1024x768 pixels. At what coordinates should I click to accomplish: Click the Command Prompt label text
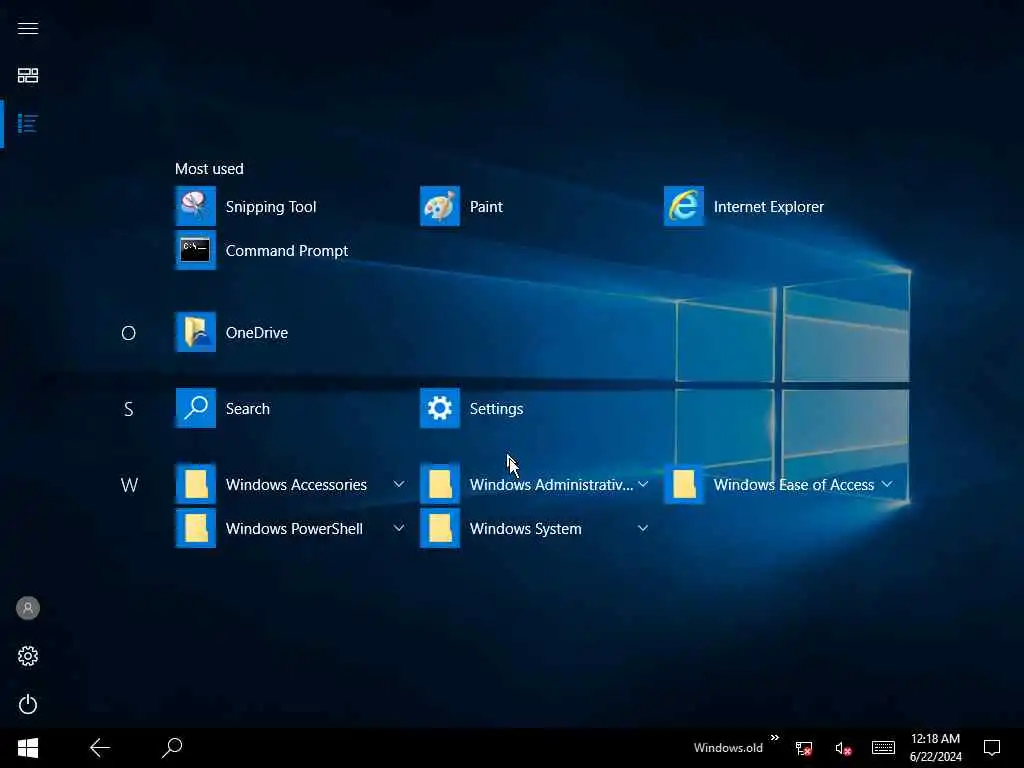[x=287, y=251]
